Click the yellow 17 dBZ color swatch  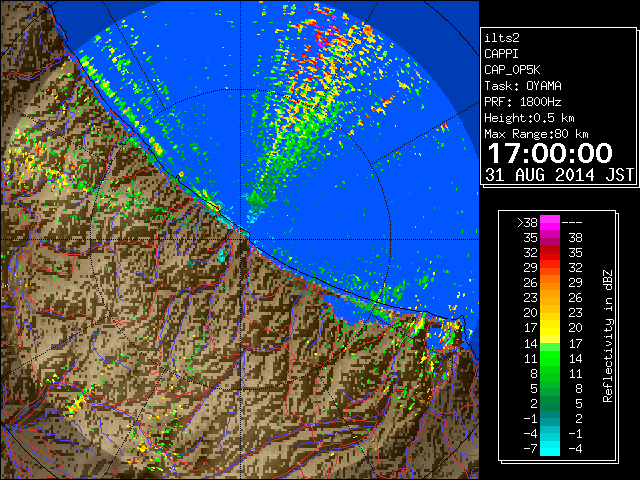550,328
